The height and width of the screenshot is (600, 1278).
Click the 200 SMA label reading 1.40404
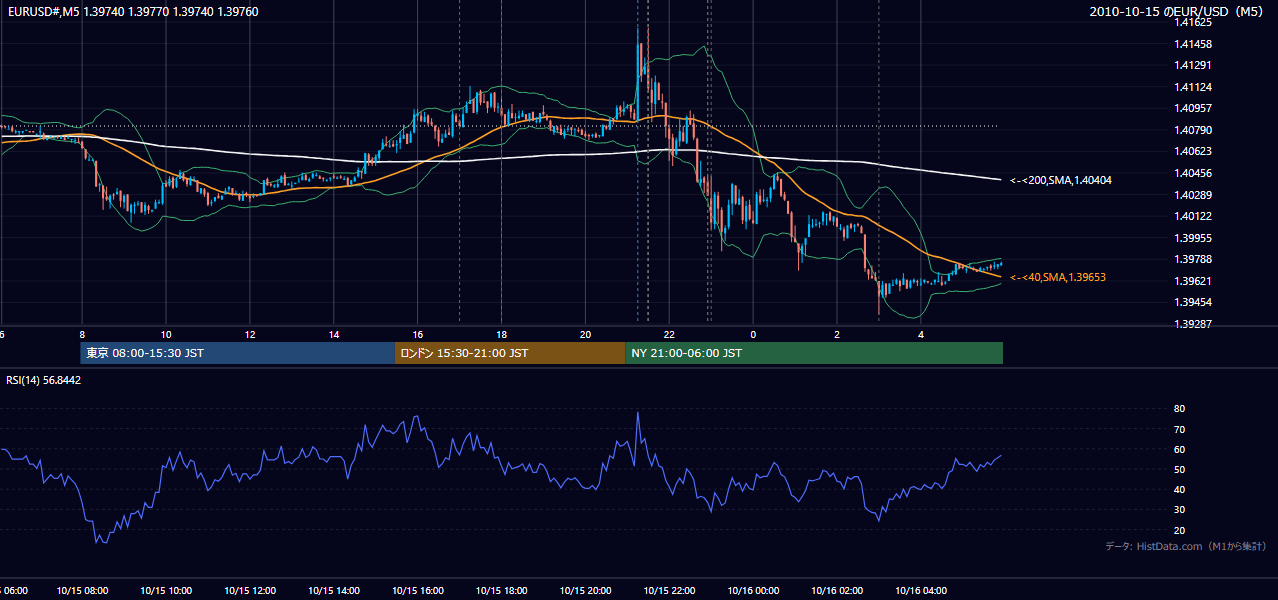click(x=1061, y=180)
